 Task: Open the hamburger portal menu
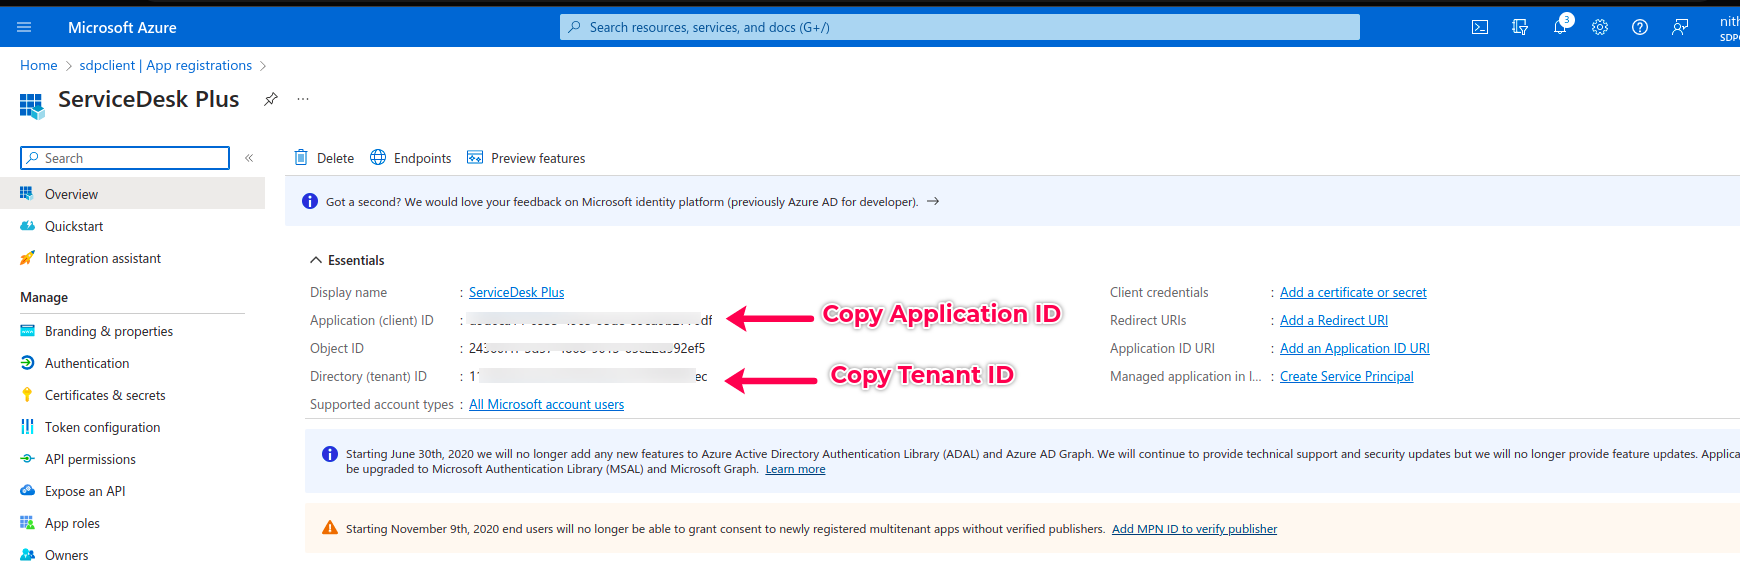click(24, 27)
